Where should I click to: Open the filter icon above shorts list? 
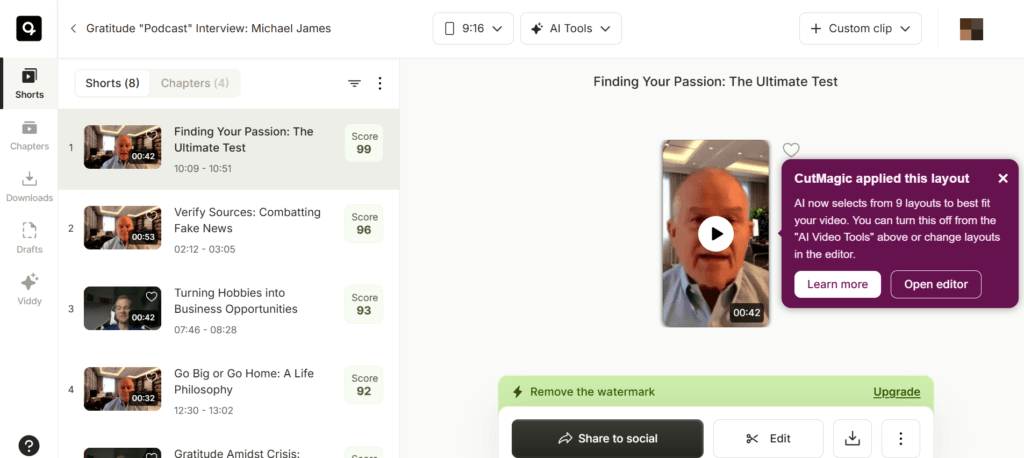(x=354, y=83)
